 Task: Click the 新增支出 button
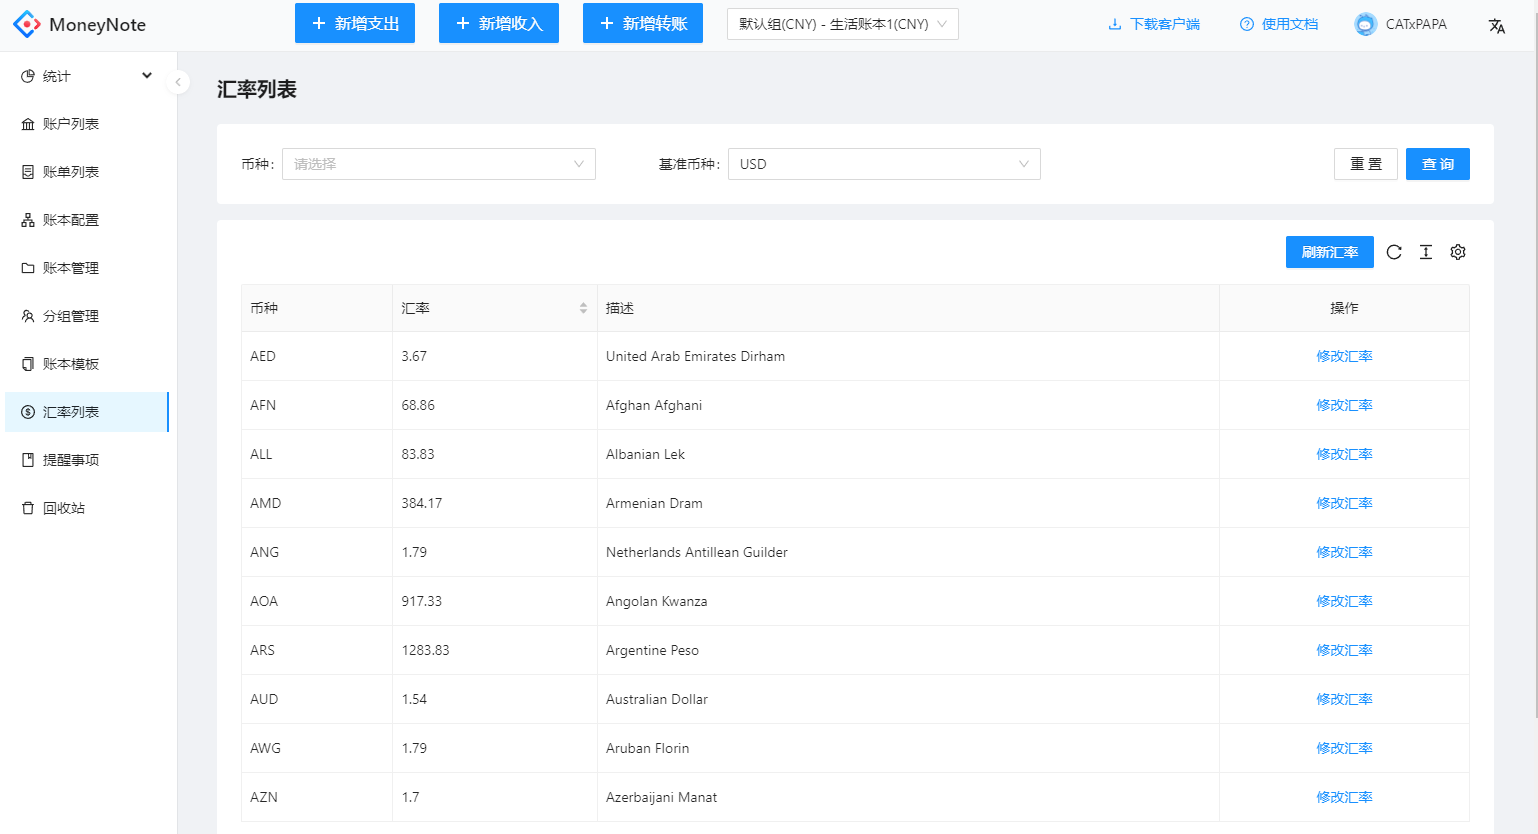(355, 23)
